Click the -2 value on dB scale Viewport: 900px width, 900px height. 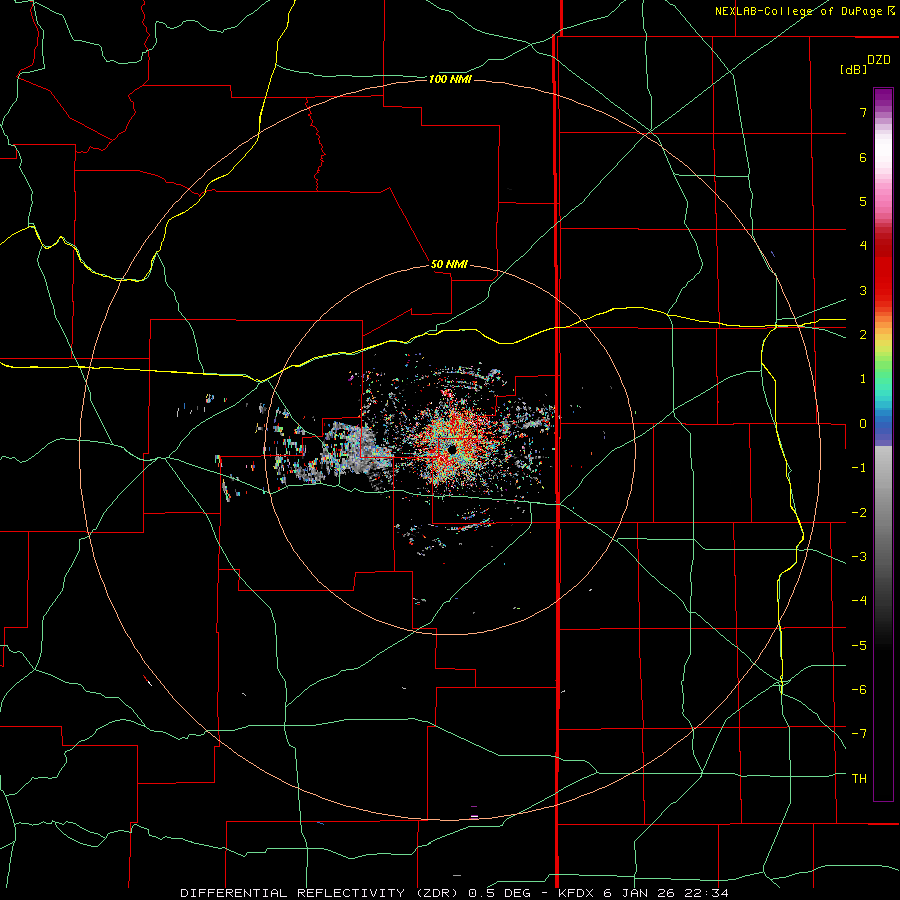(859, 513)
